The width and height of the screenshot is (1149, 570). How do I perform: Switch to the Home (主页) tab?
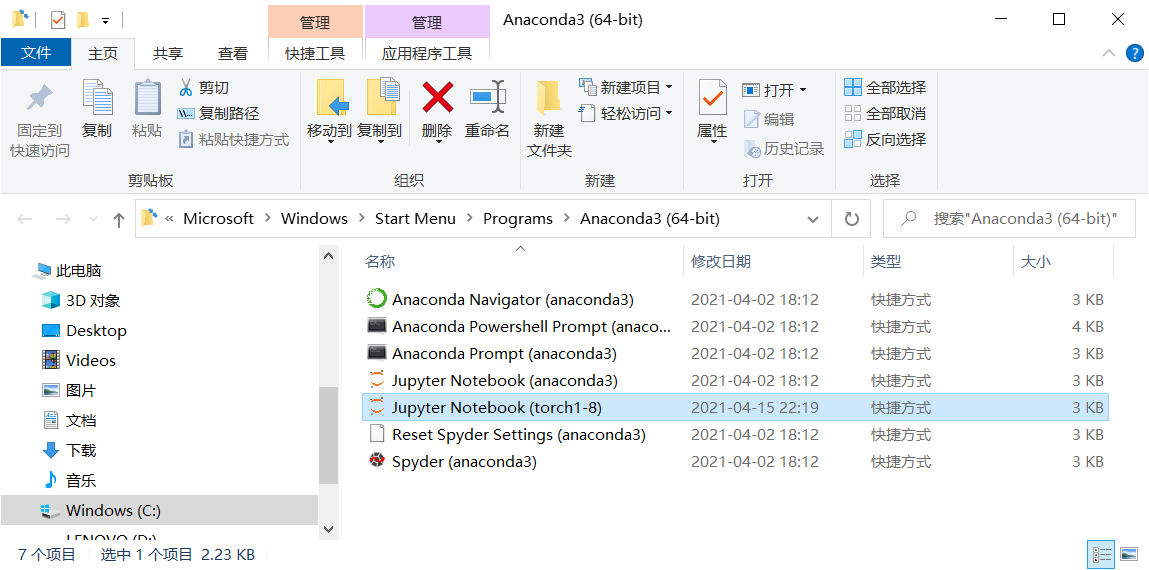[x=103, y=53]
